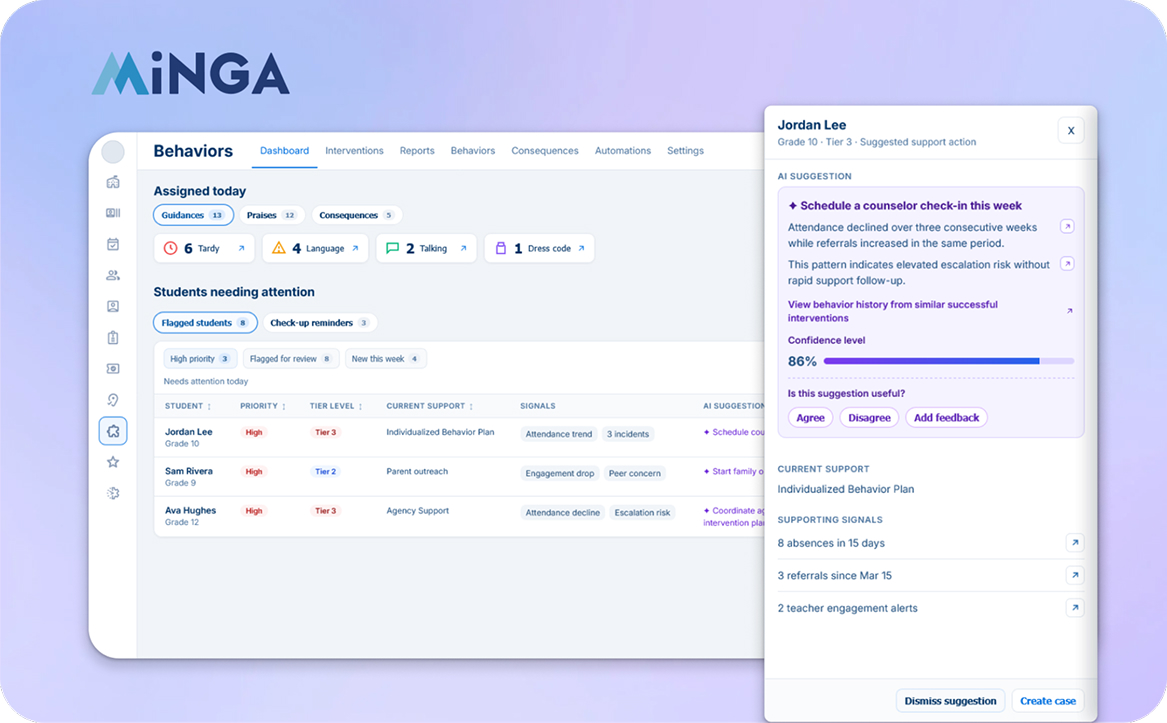Click the 'Attendance trend' signal tag
The width and height of the screenshot is (1167, 723).
559,434
